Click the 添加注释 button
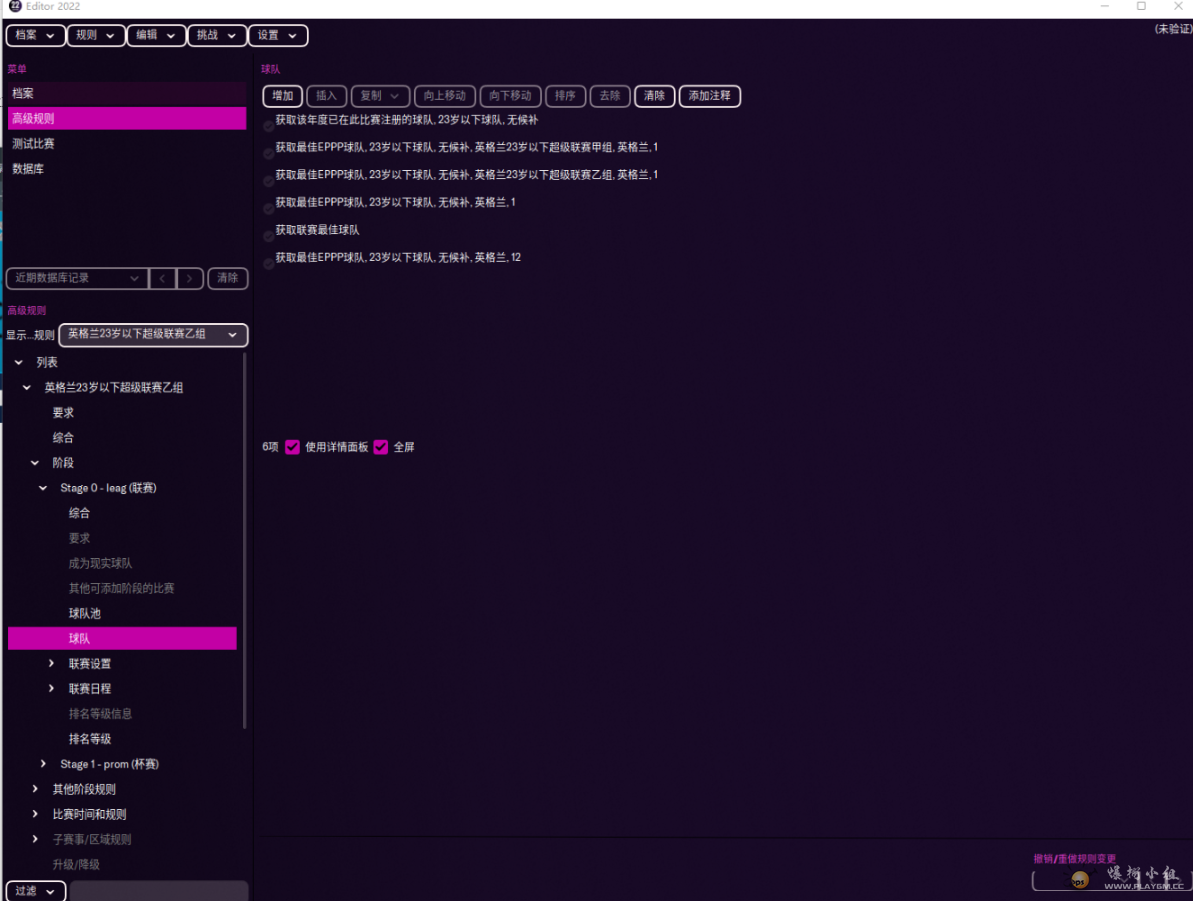 pyautogui.click(x=710, y=96)
